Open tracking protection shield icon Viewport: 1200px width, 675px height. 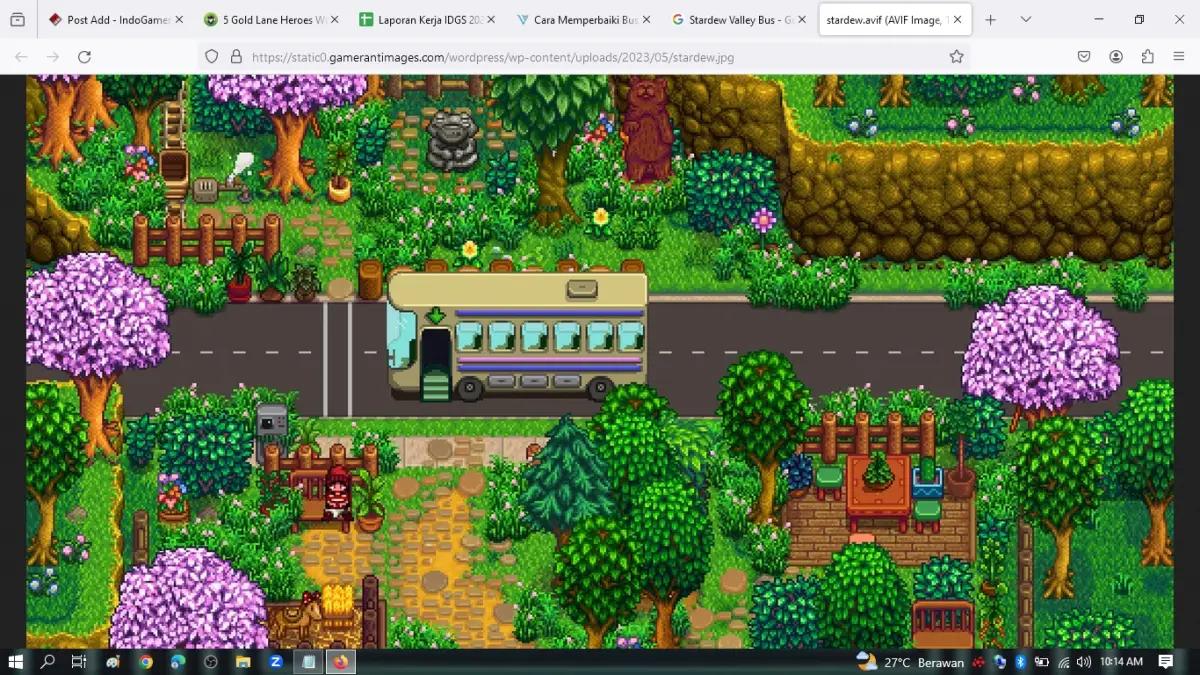coord(211,57)
